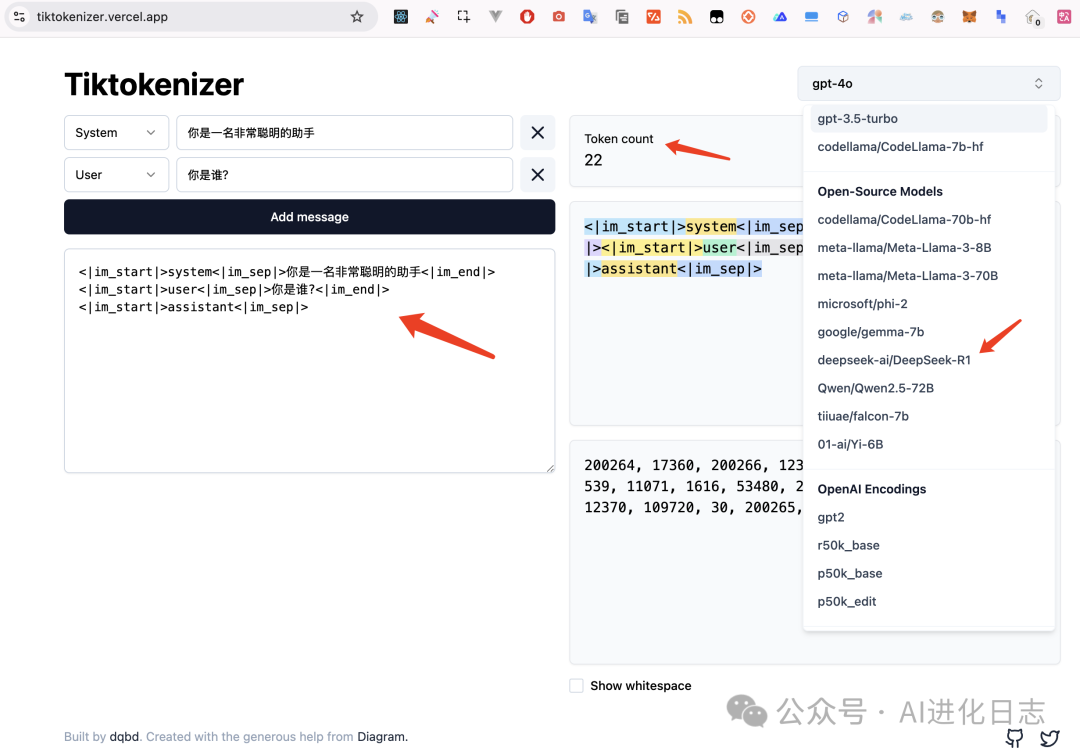1080x755 pixels.
Task: Open the Google Translate extension
Action: 590,17
